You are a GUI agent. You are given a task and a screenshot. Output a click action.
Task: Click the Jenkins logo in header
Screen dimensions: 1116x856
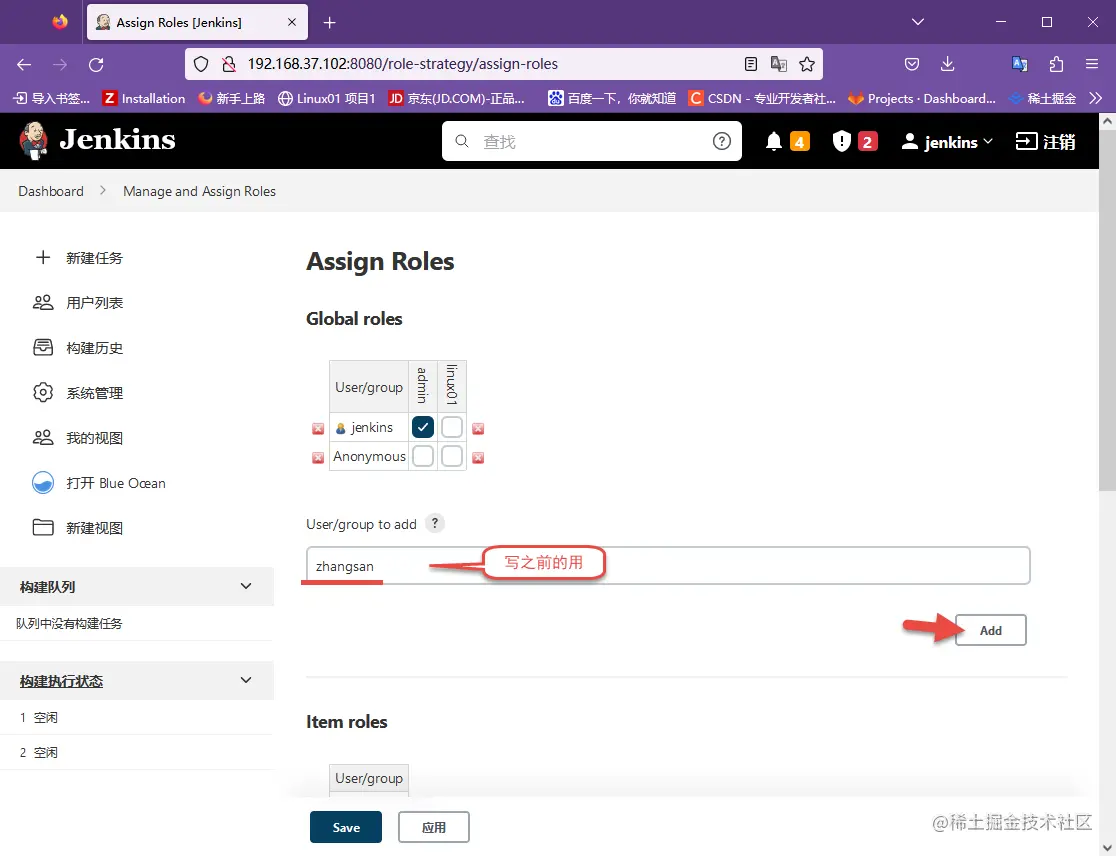[98, 140]
